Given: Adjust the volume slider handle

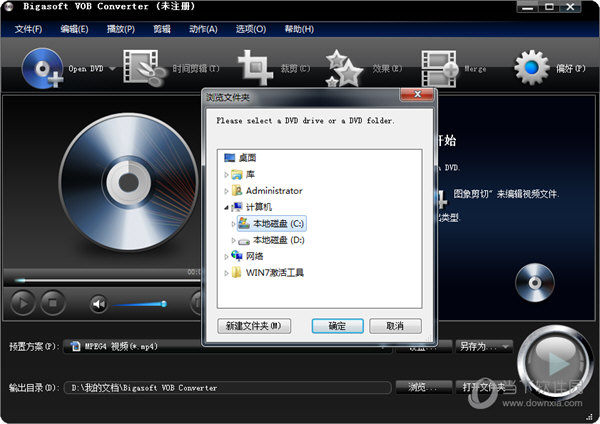Looking at the screenshot, I should tap(164, 304).
